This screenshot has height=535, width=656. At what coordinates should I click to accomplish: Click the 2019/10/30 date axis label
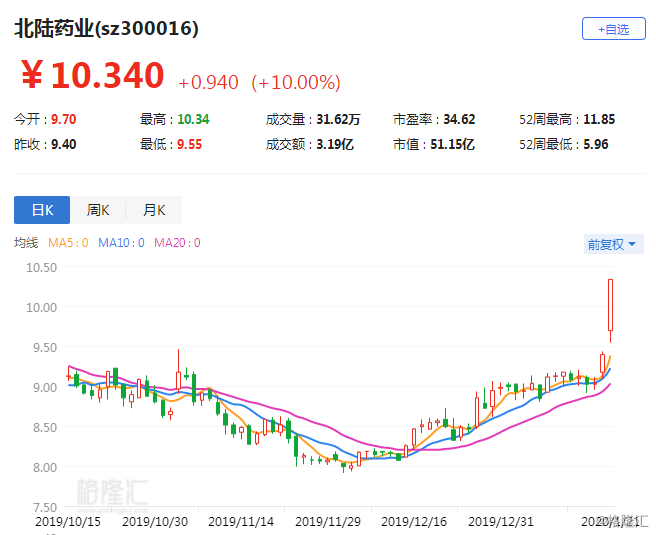[155, 522]
